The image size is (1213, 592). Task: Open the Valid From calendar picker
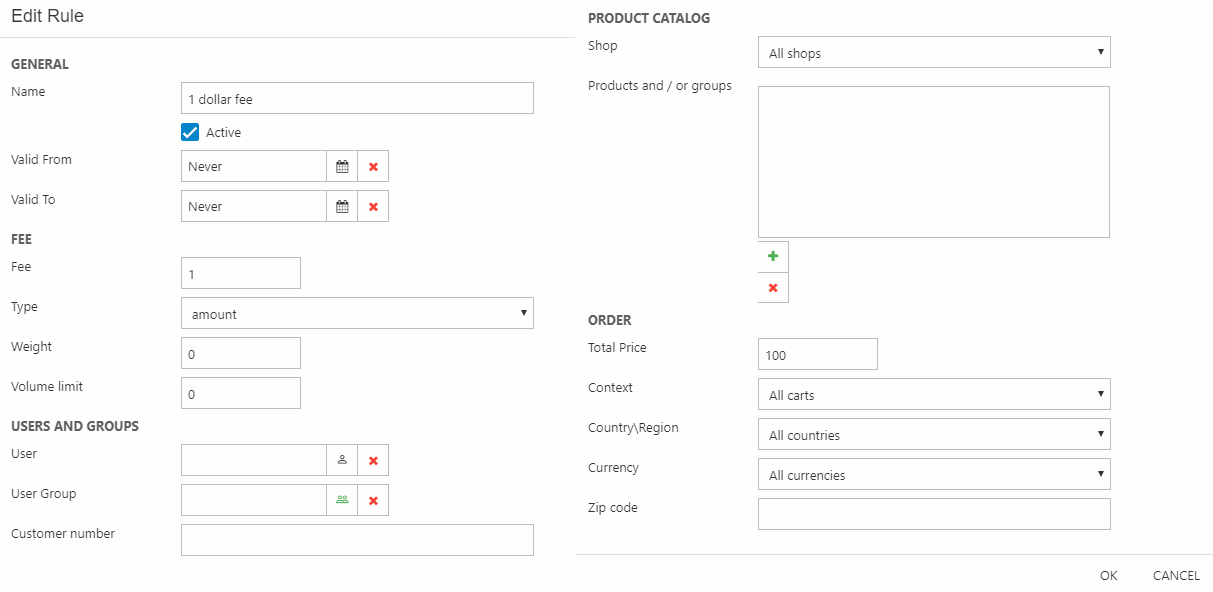(x=342, y=166)
